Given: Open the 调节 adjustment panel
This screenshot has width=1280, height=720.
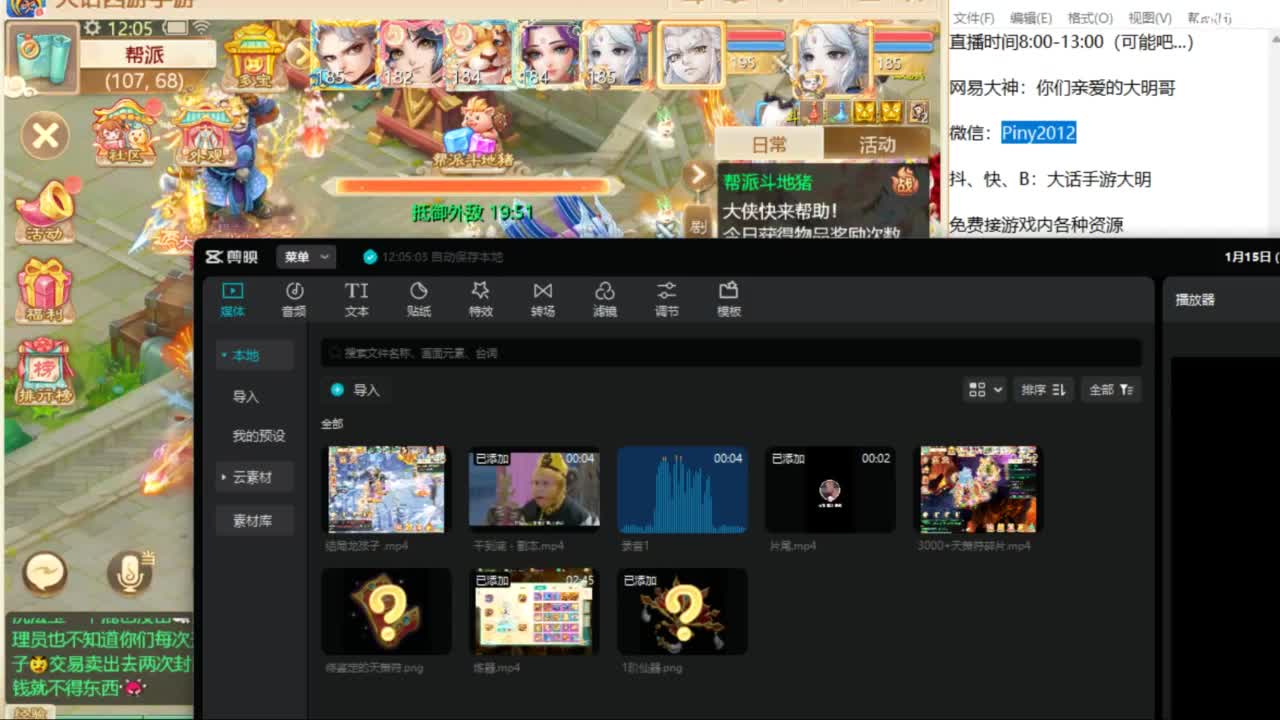Looking at the screenshot, I should 667,298.
